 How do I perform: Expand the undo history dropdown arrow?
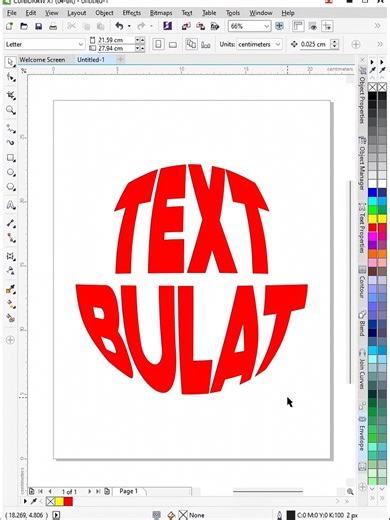point(129,26)
